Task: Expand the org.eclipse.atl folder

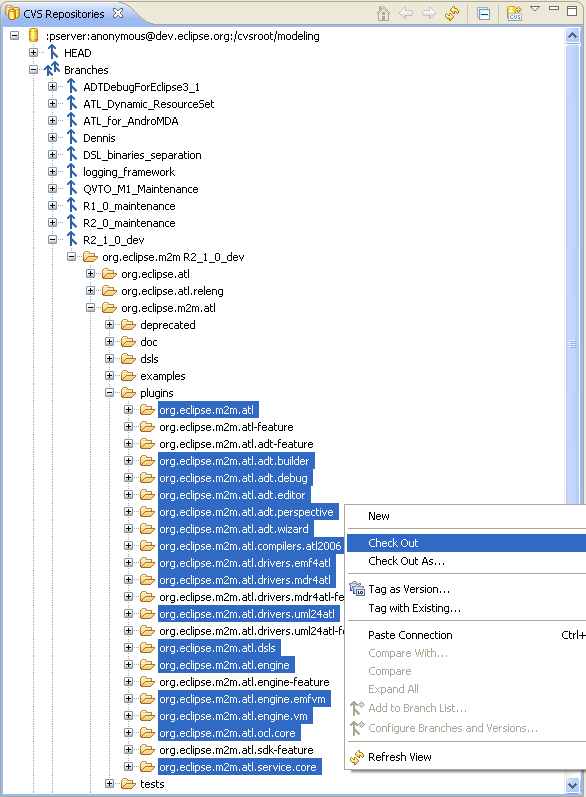Action: pos(90,273)
